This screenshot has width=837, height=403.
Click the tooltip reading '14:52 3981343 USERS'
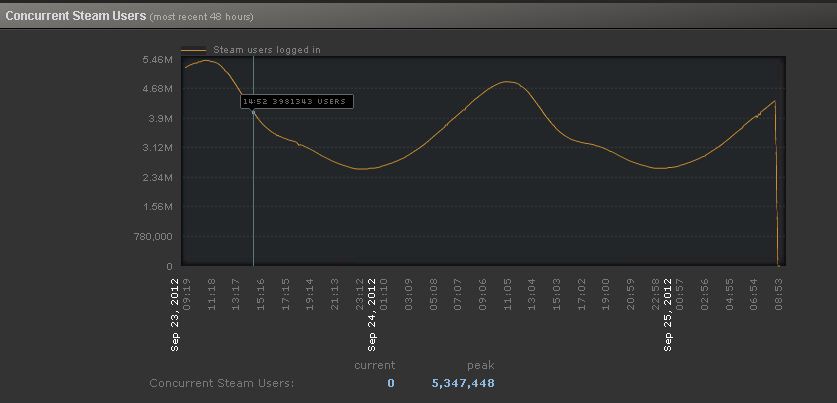pyautogui.click(x=296, y=101)
